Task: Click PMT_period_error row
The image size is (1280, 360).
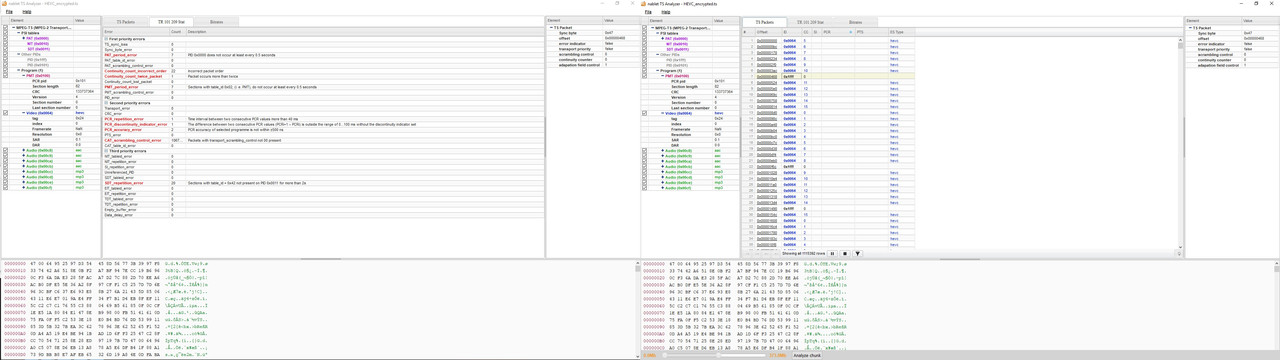Action: pos(324,87)
